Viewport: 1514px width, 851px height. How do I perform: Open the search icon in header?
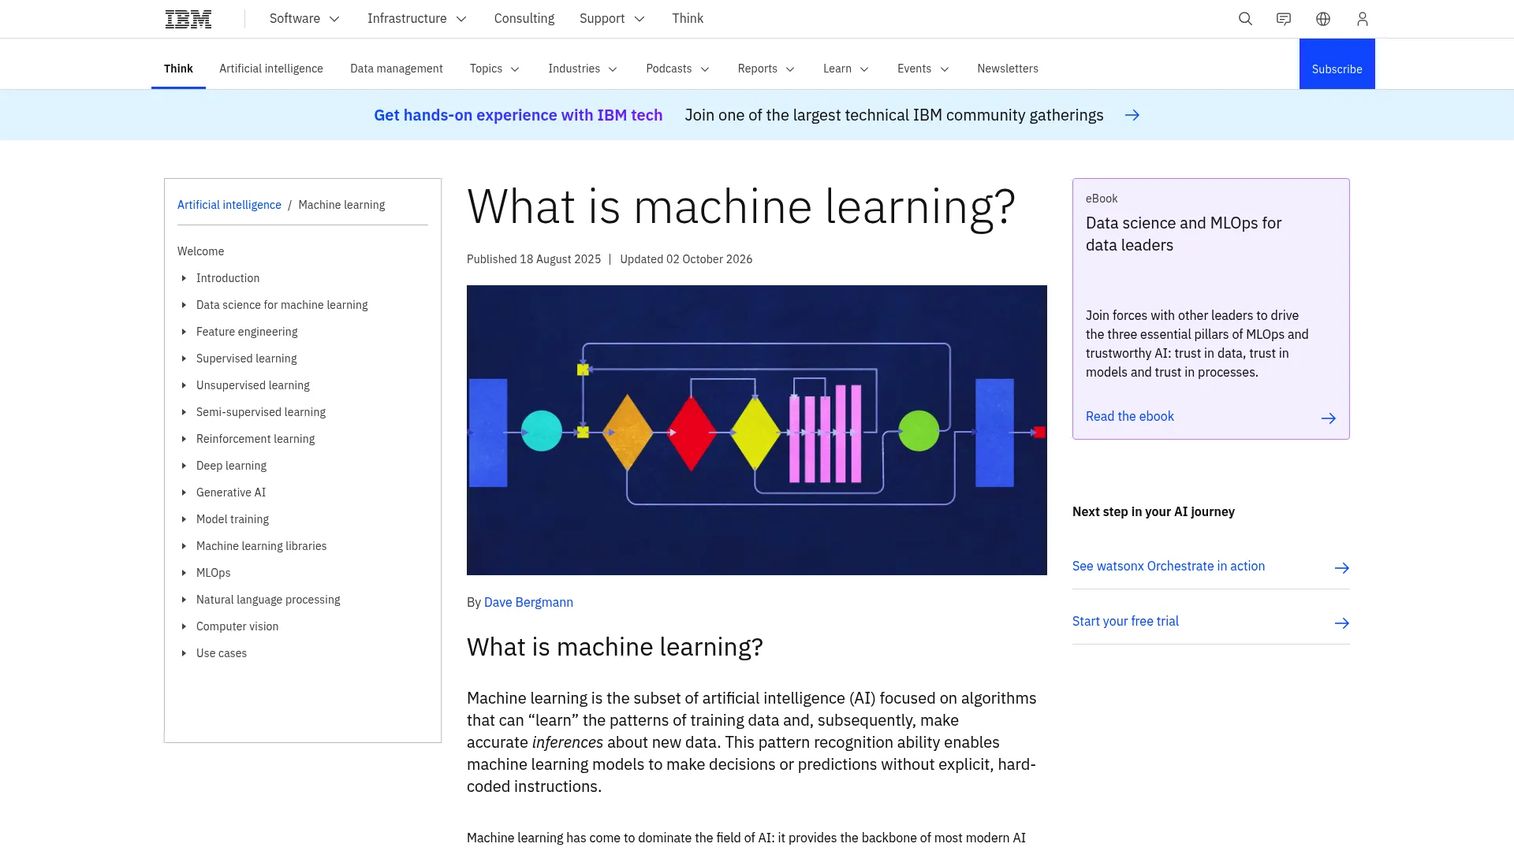click(x=1245, y=18)
